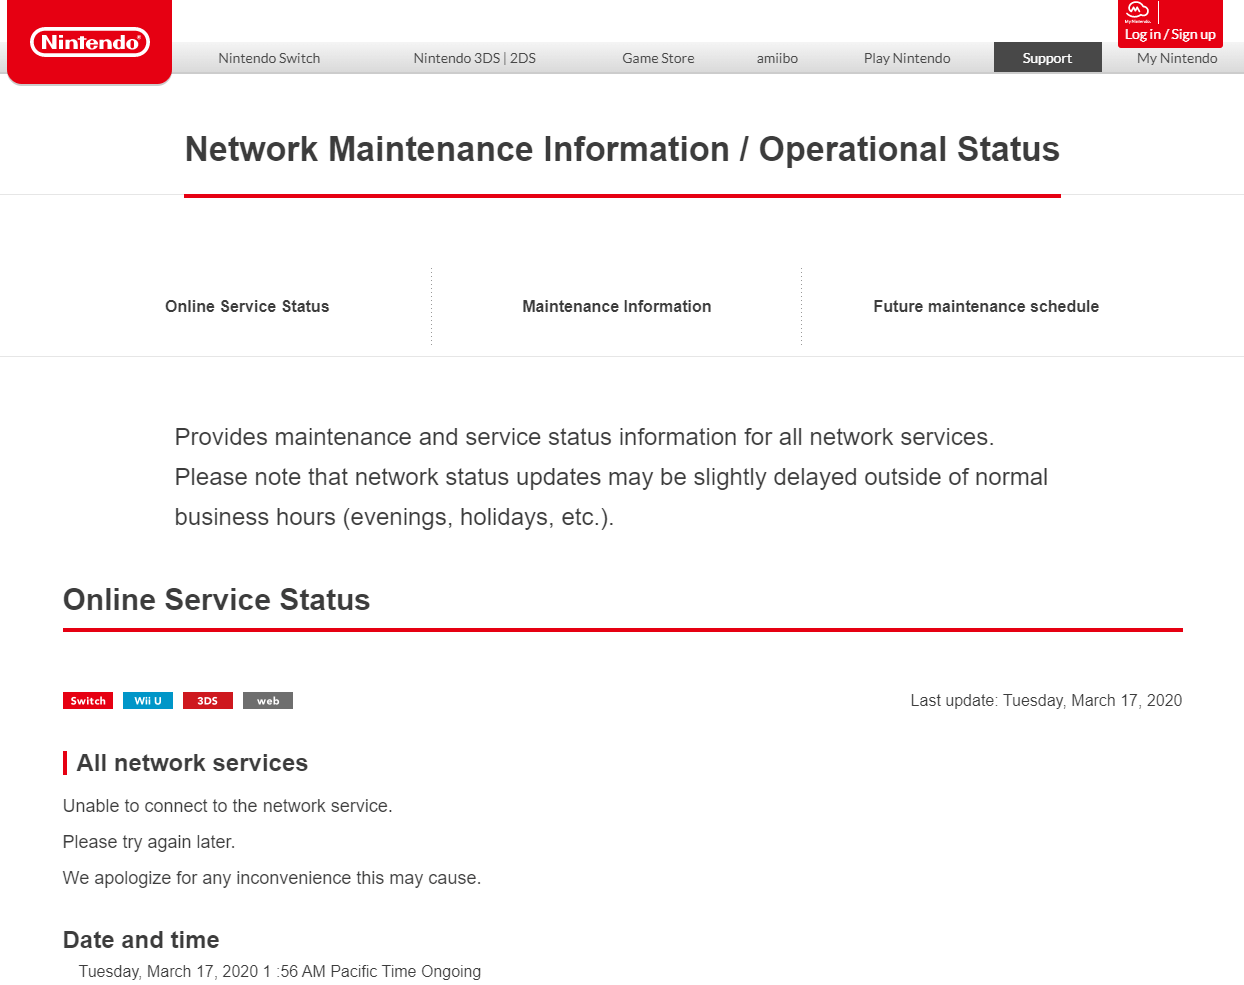
Task: Jump to Online Service Status section
Action: click(x=247, y=306)
